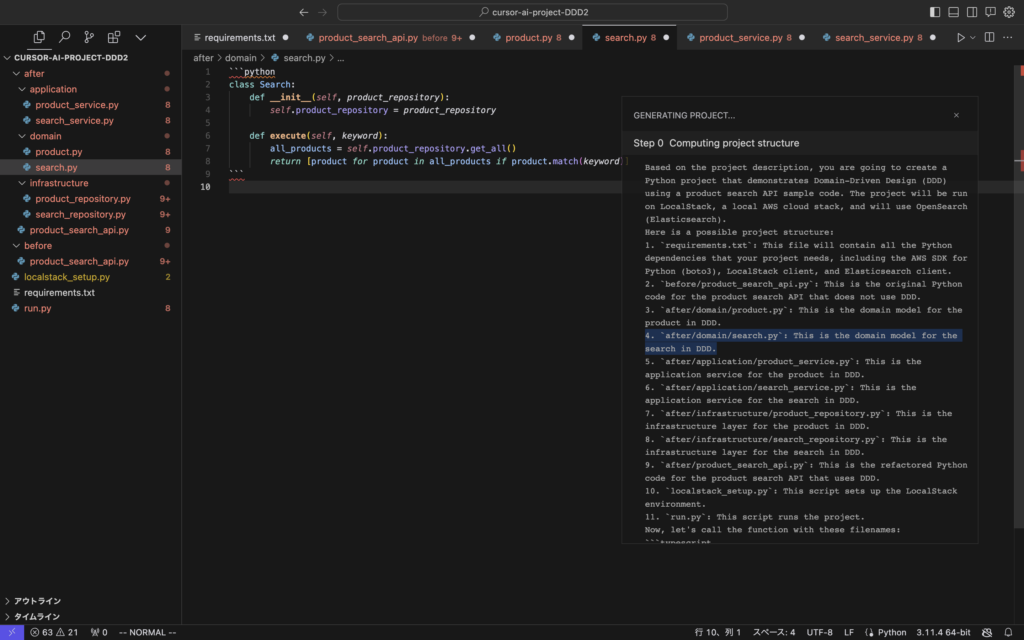Image resolution: width=1024 pixels, height=640 pixels.
Task: Open settings with the gear icon
Action: 1009,12
